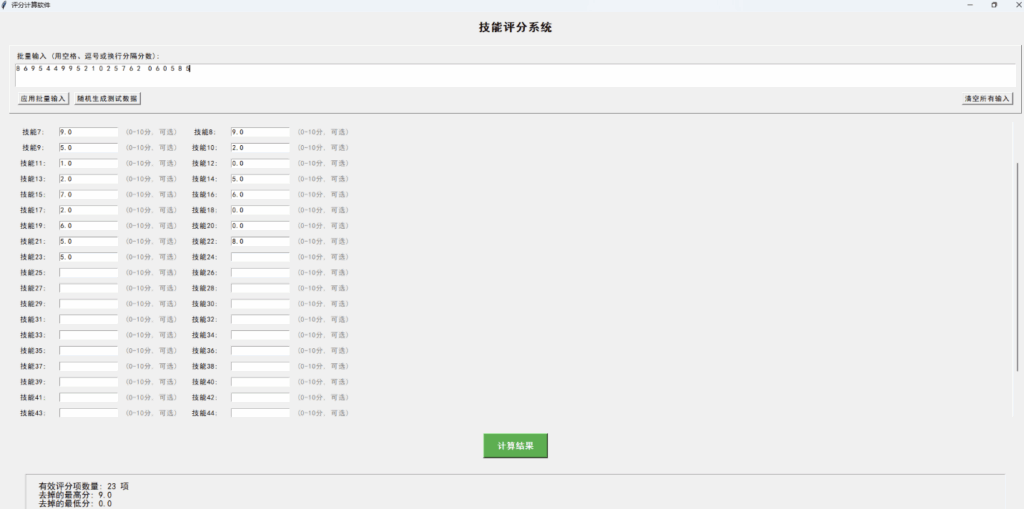Select the 技能17 score field
The image size is (1024, 509).
(88, 210)
